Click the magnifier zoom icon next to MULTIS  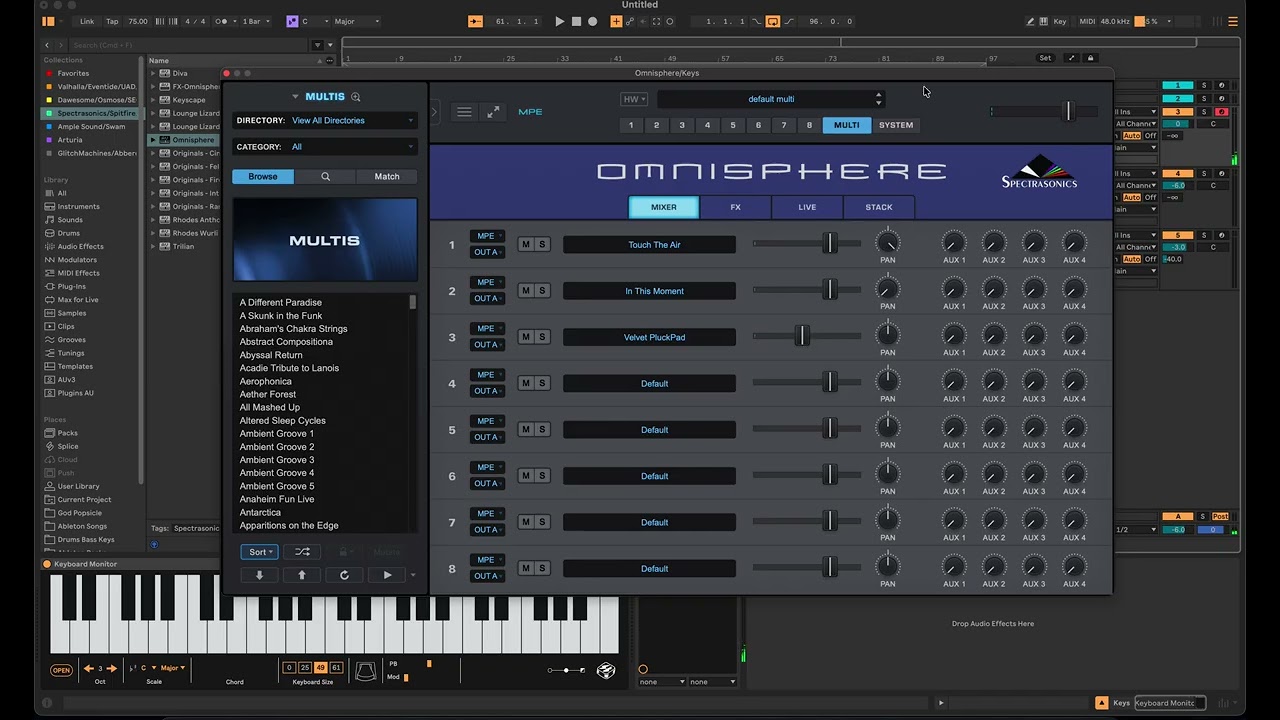pos(355,97)
